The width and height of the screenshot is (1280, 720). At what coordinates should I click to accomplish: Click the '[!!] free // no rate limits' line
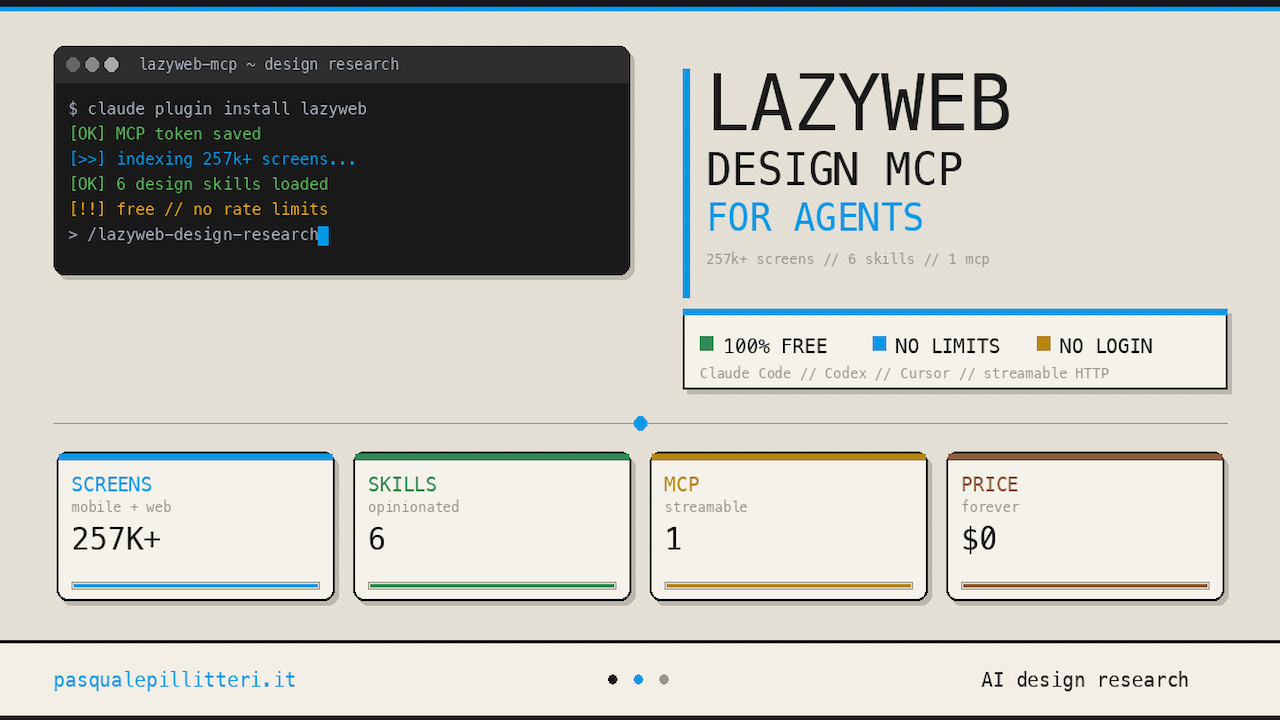pyautogui.click(x=198, y=209)
